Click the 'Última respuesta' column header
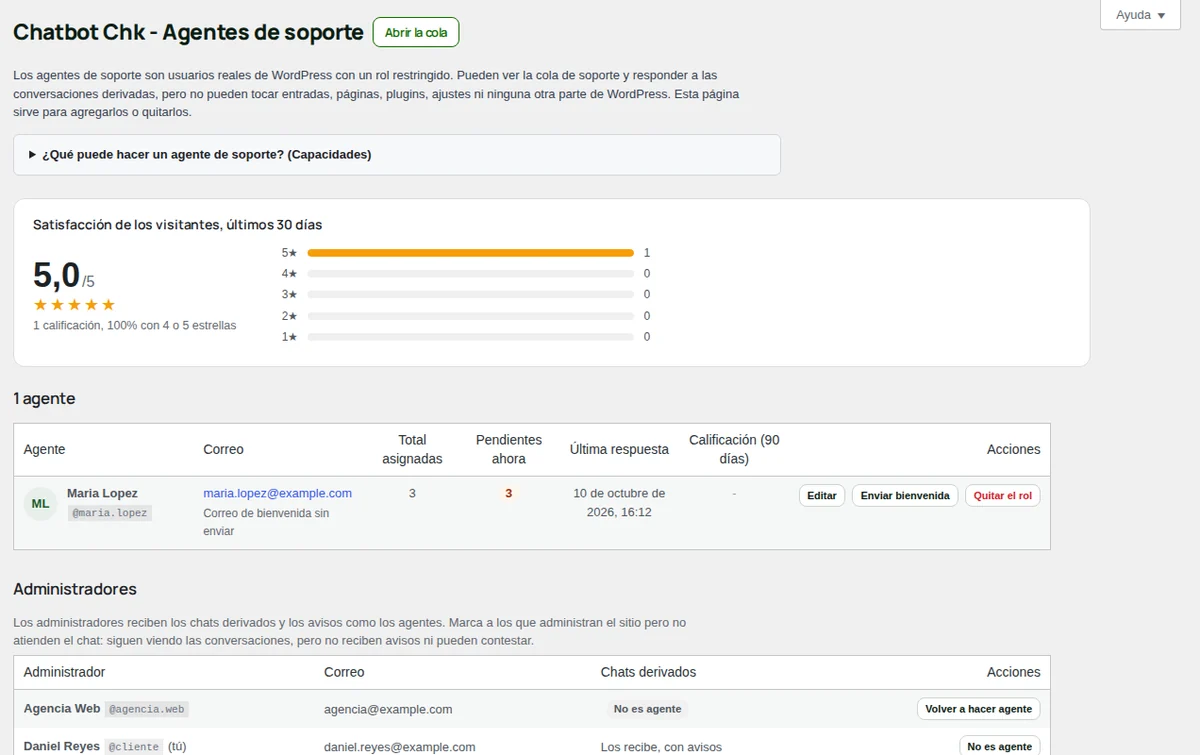 coord(619,449)
